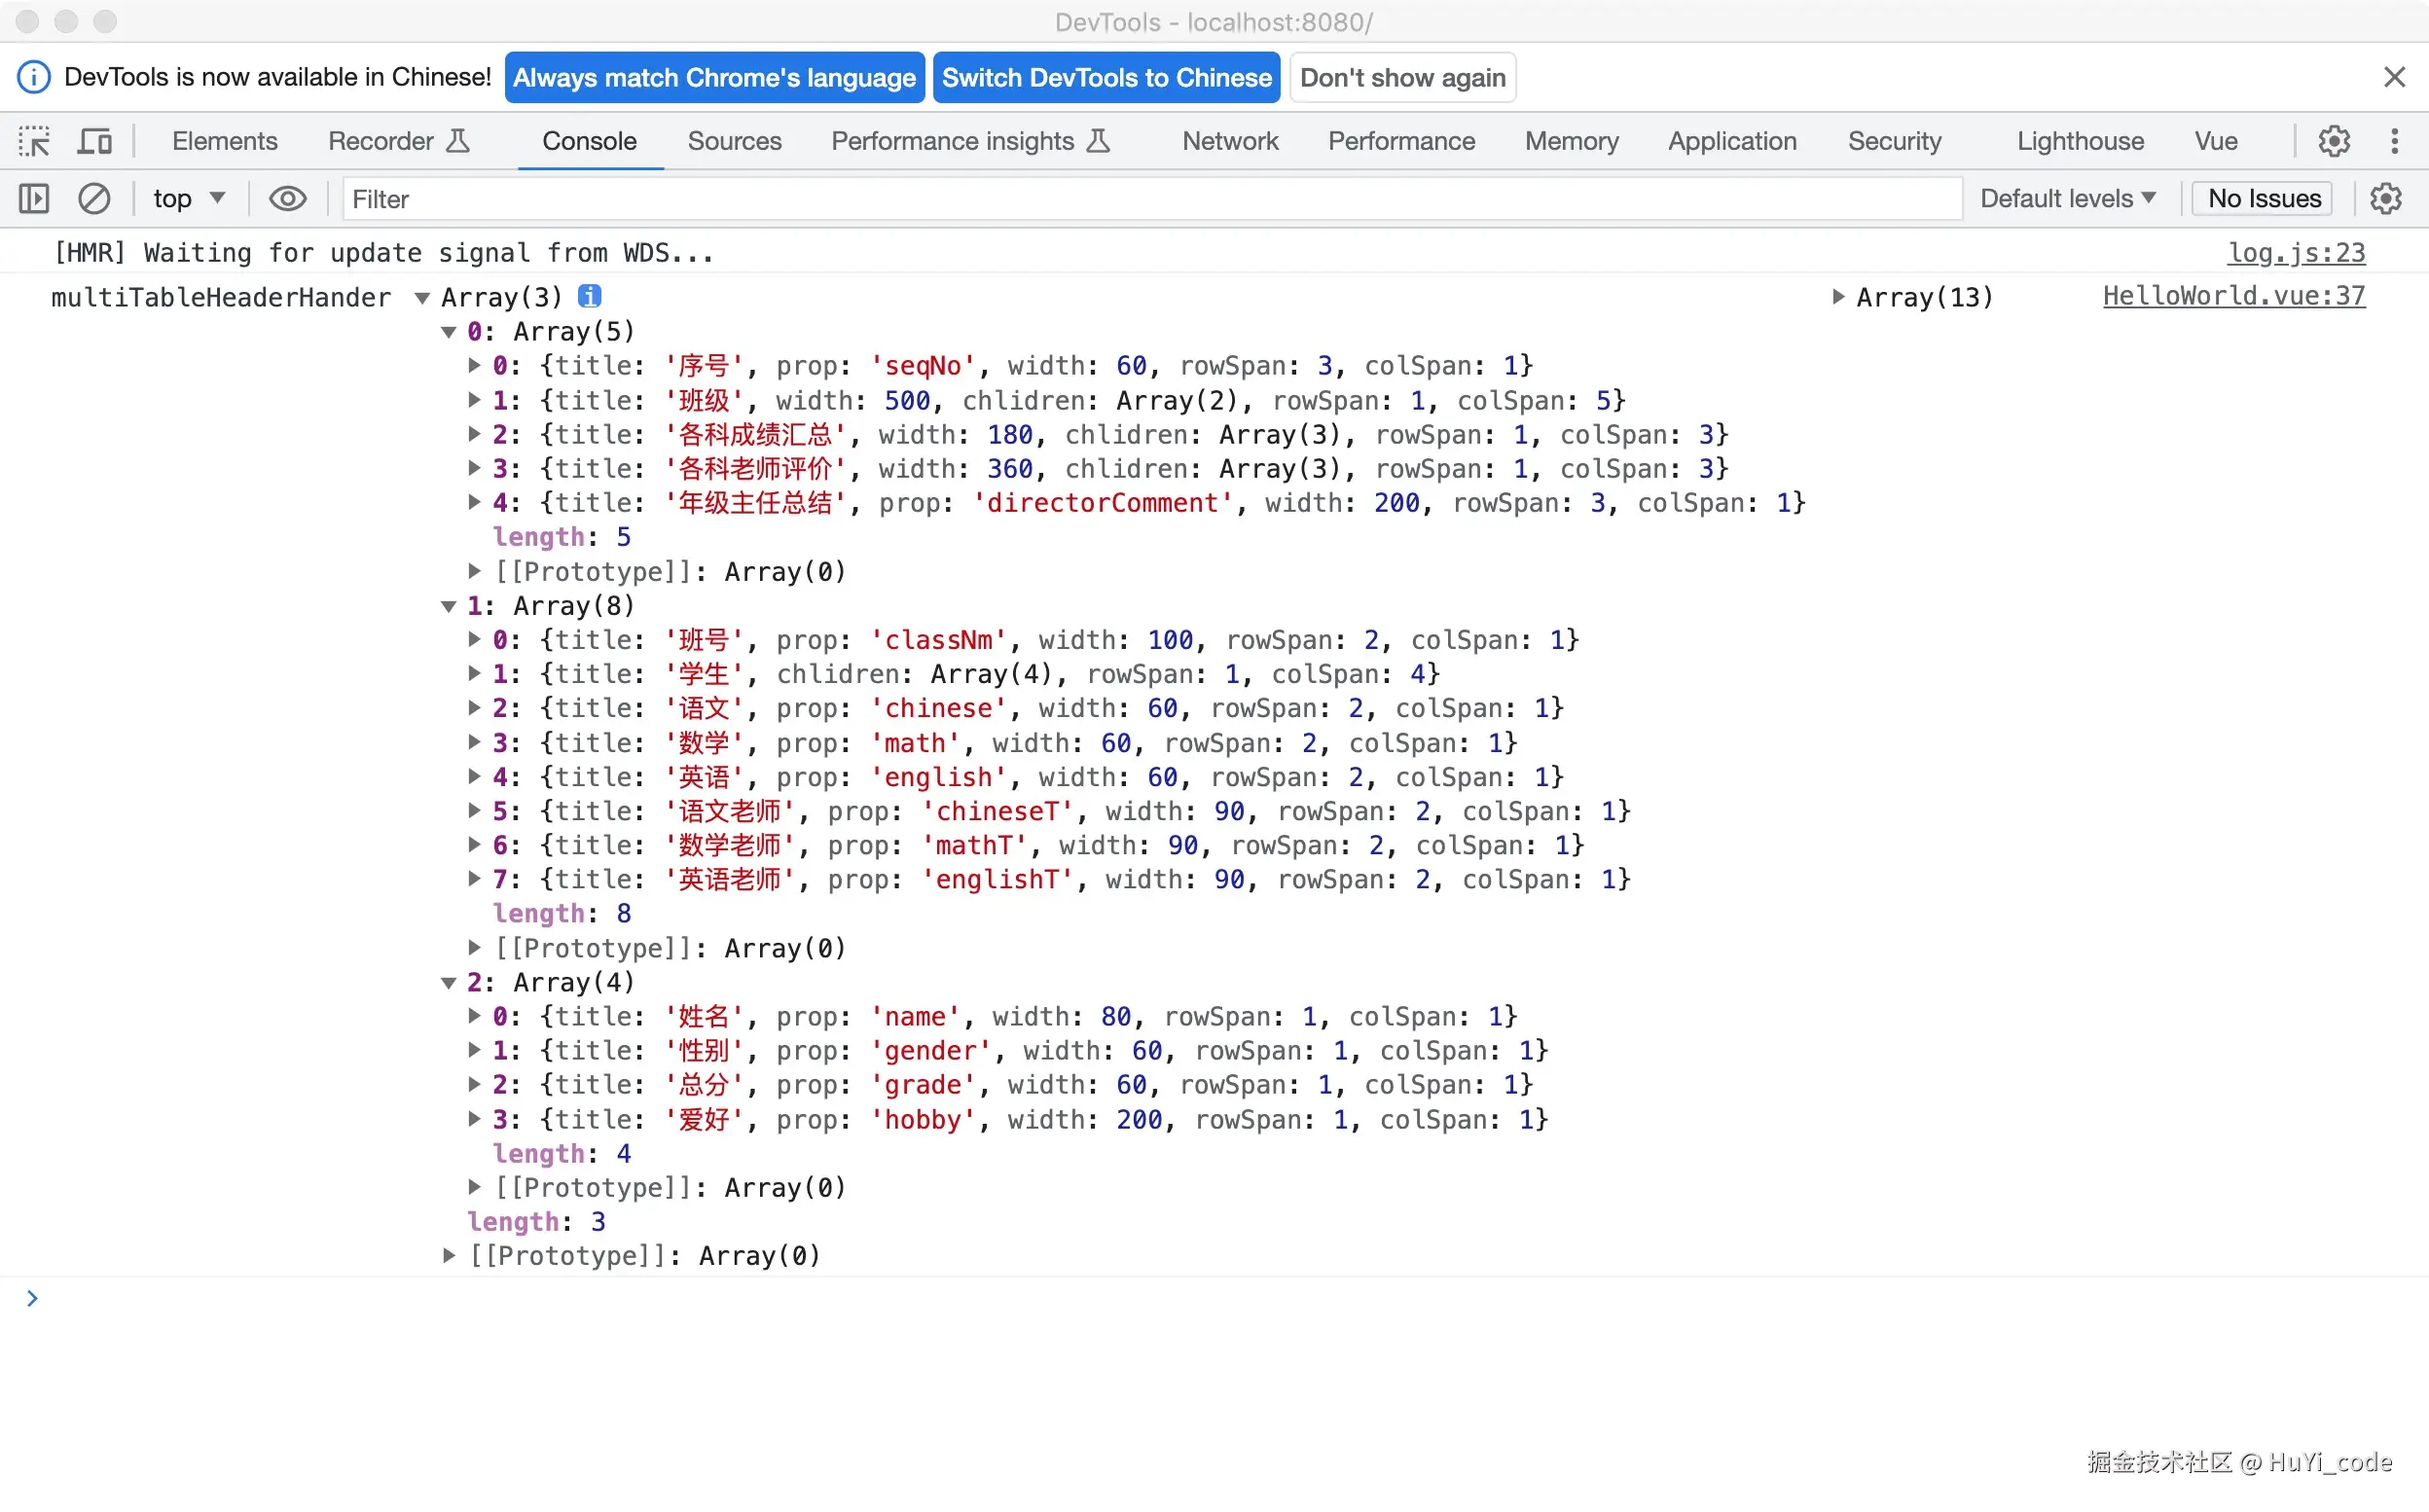The height and width of the screenshot is (1512, 2429).
Task: Toggle the live expression eye icon
Action: (x=287, y=198)
